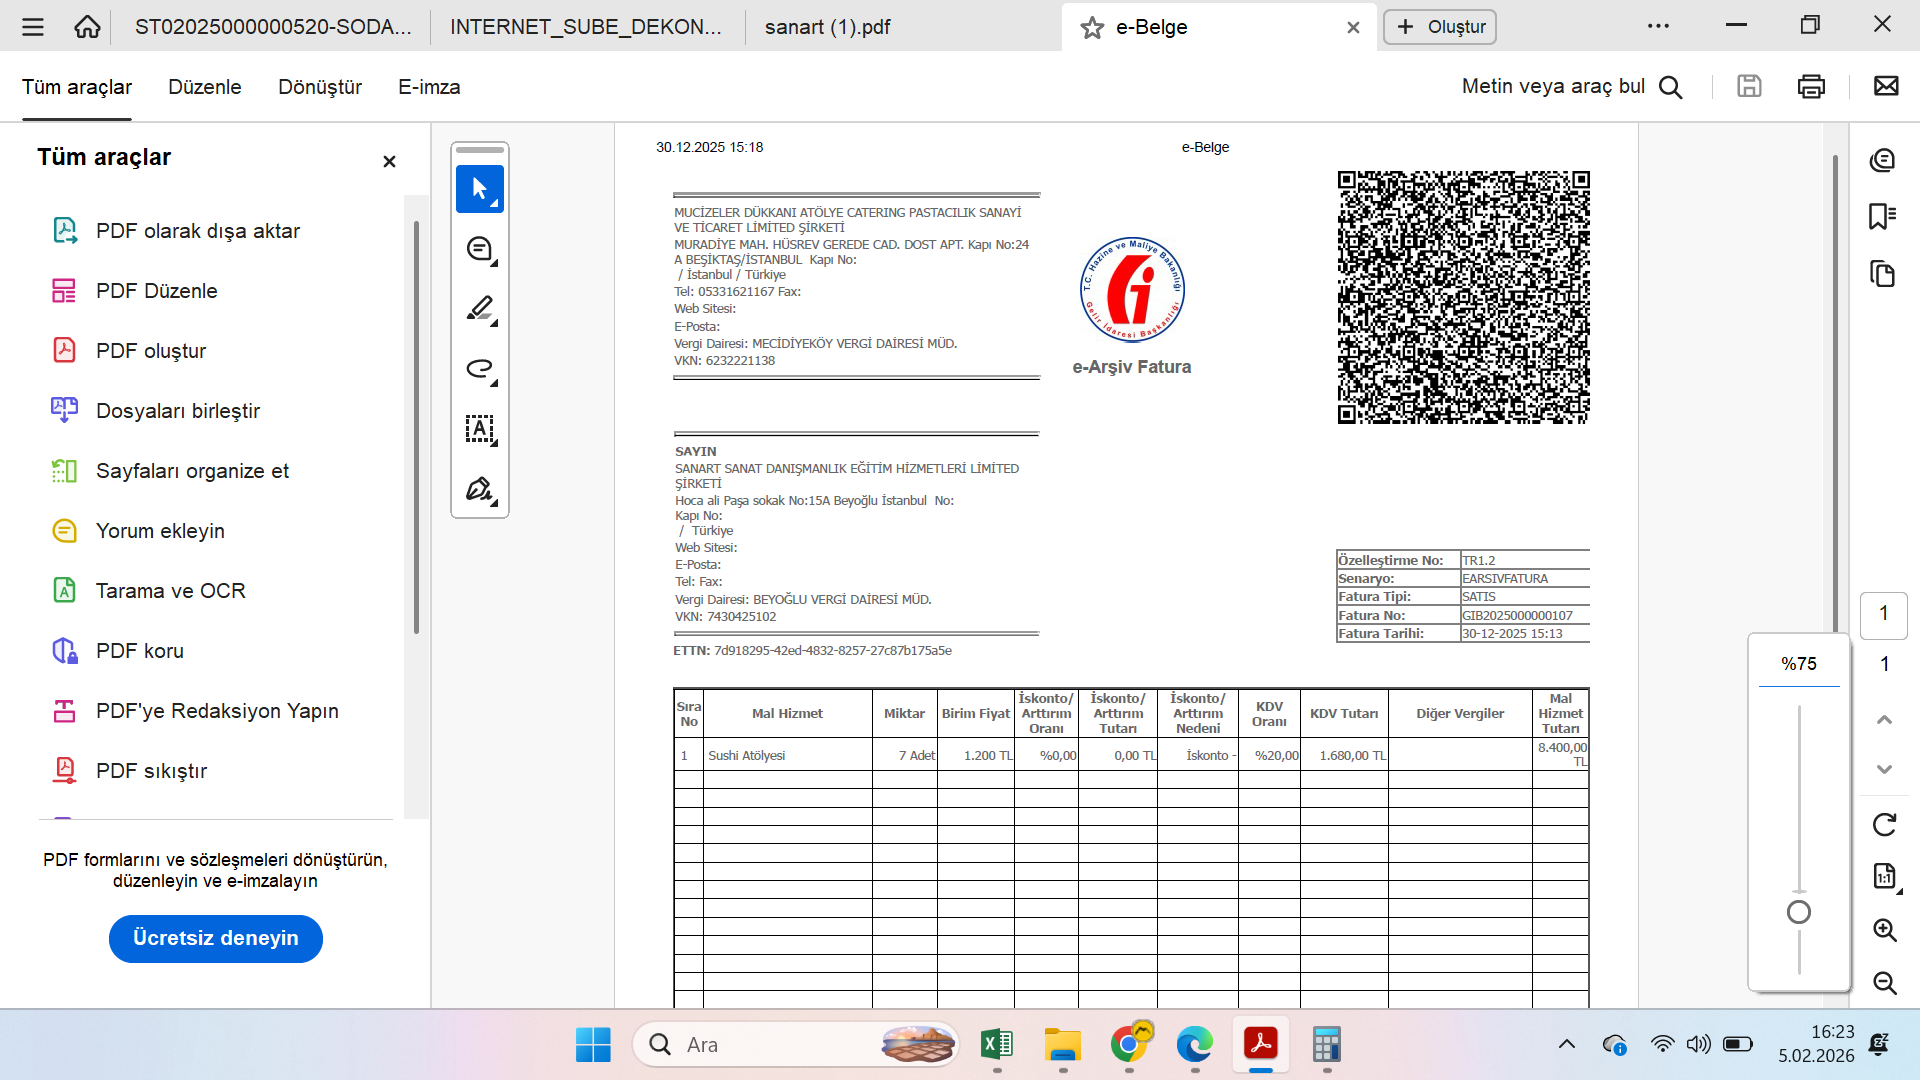The width and height of the screenshot is (1920, 1080).
Task: Click the current page number box
Action: (x=1884, y=614)
